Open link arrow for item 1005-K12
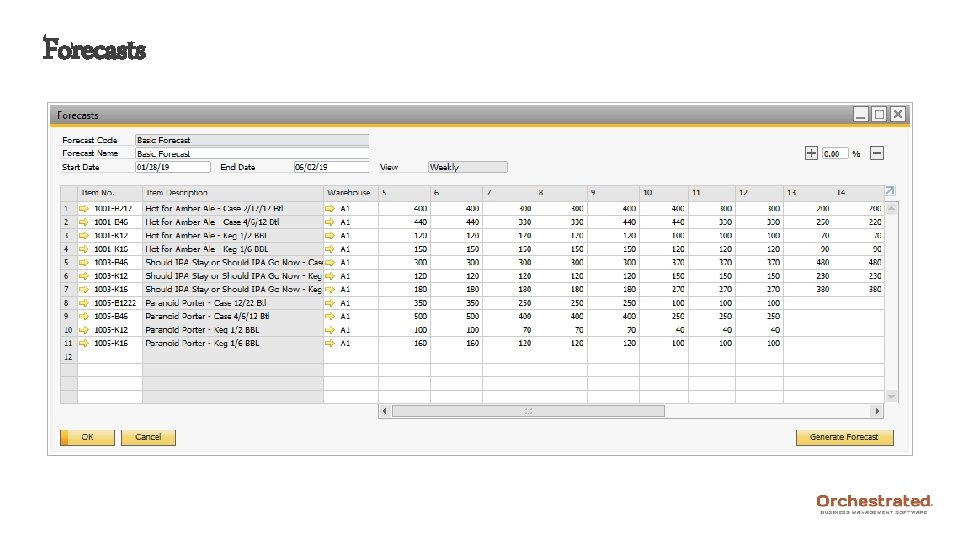This screenshot has width=960, height=540. pos(84,330)
